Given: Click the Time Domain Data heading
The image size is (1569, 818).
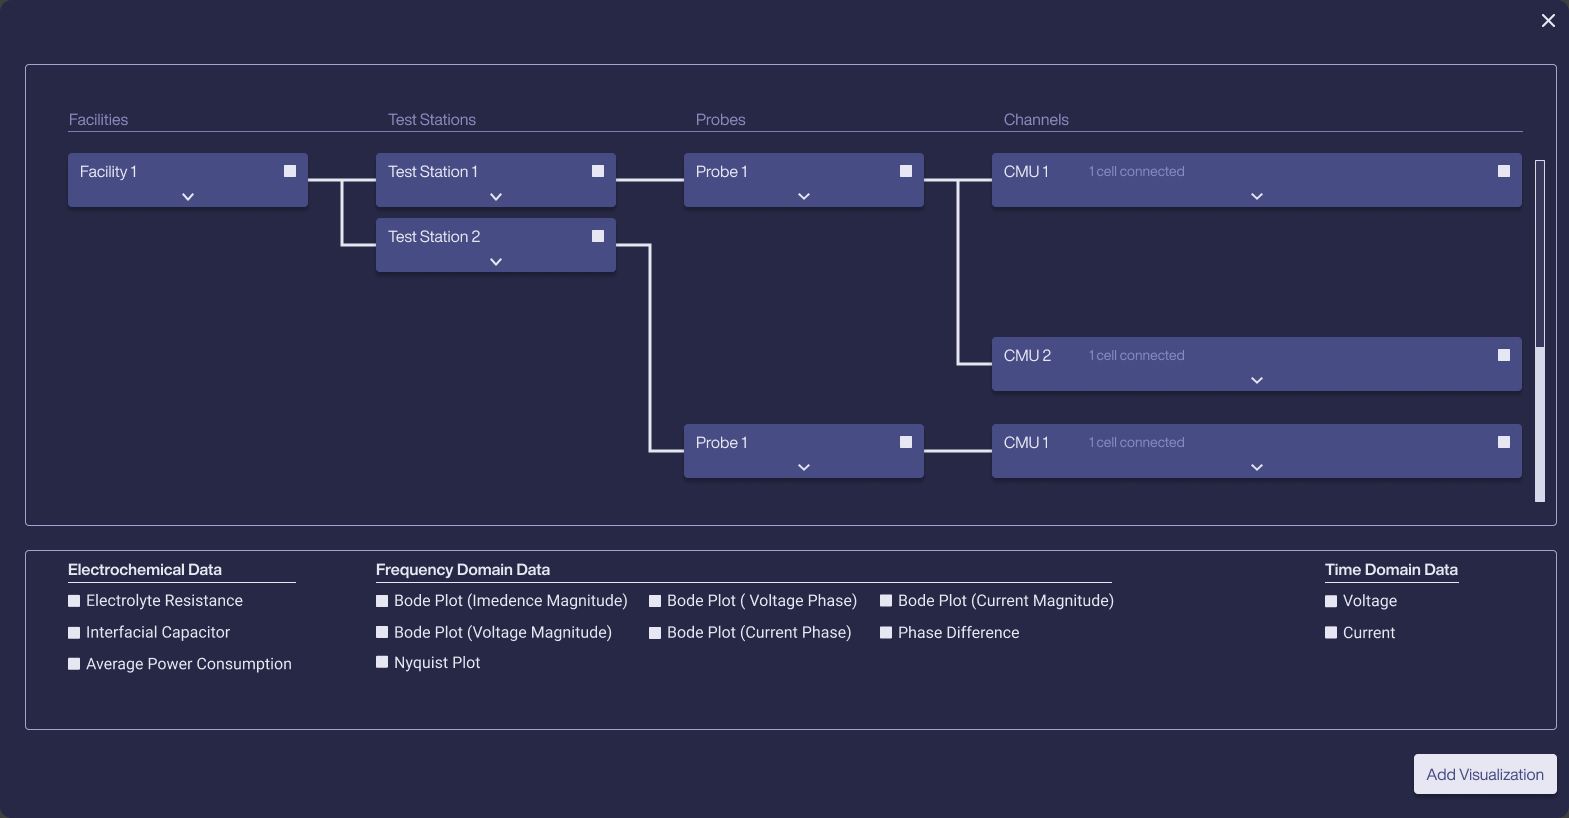Looking at the screenshot, I should [x=1391, y=569].
